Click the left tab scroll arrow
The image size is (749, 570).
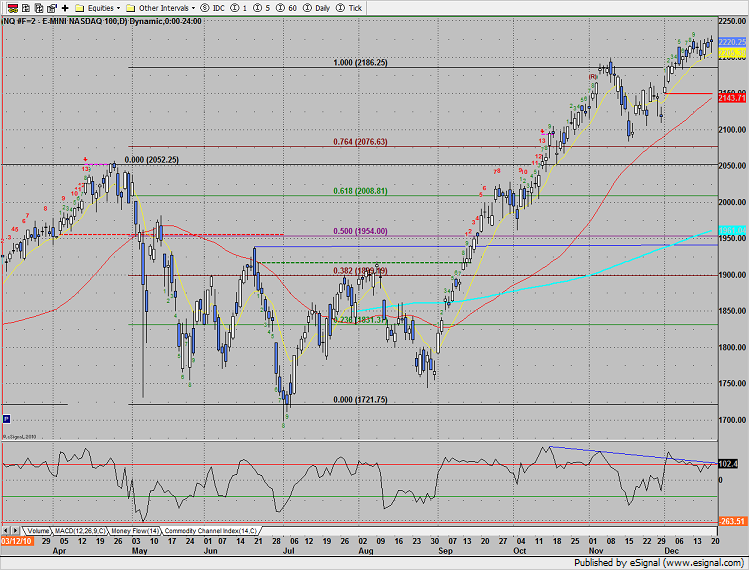(x=6, y=531)
